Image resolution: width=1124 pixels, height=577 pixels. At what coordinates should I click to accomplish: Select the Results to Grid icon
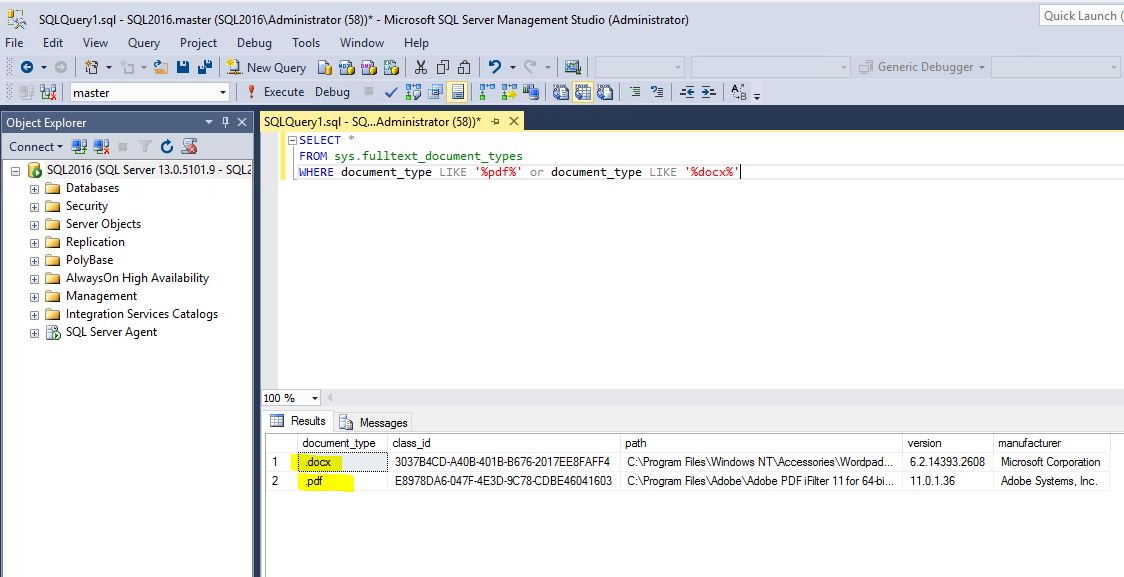582,91
